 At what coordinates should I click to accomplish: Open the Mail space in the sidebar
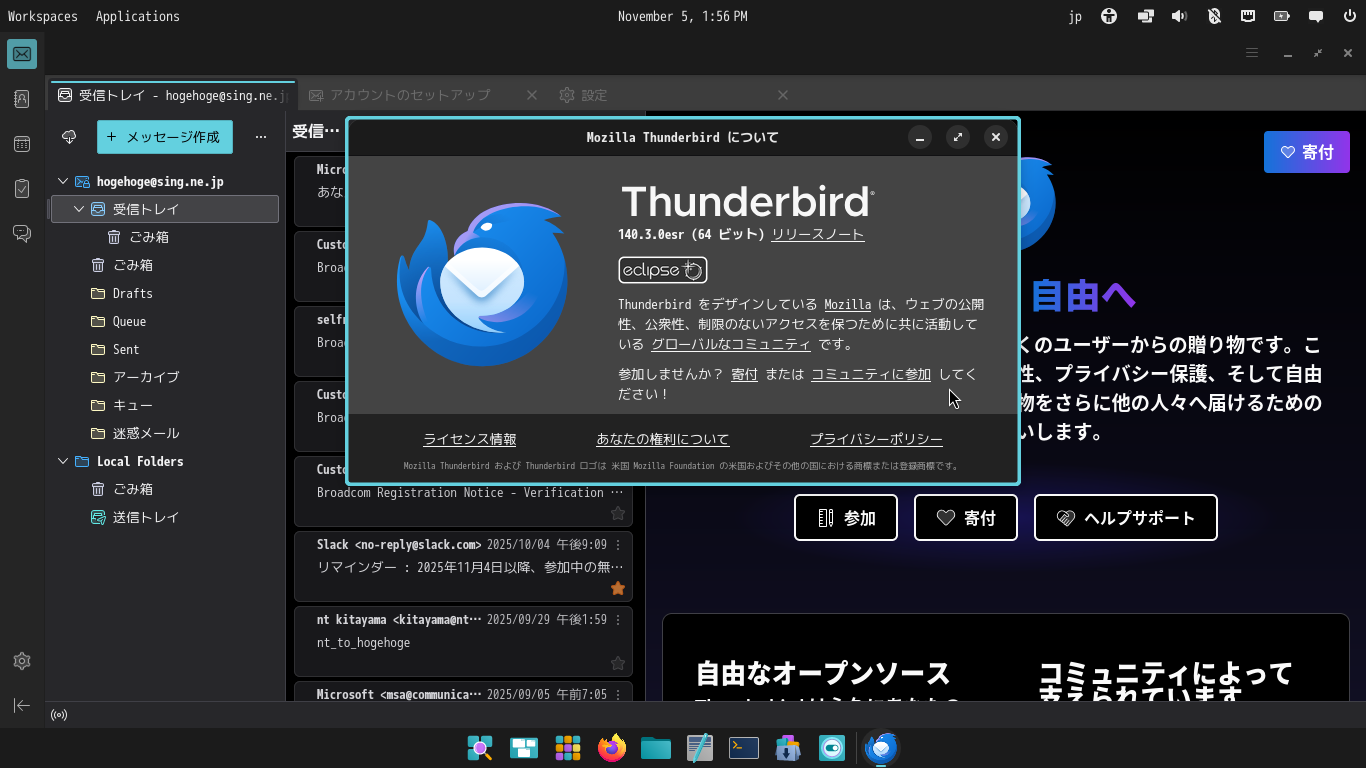click(x=22, y=54)
